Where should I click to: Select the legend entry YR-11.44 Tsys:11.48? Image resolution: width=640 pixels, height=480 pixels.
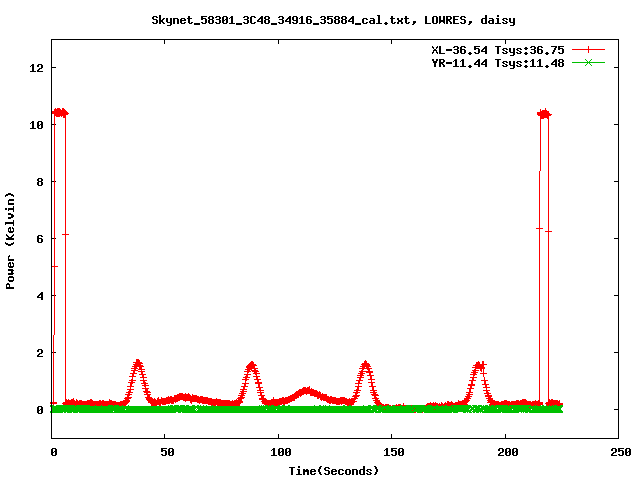tap(498, 63)
